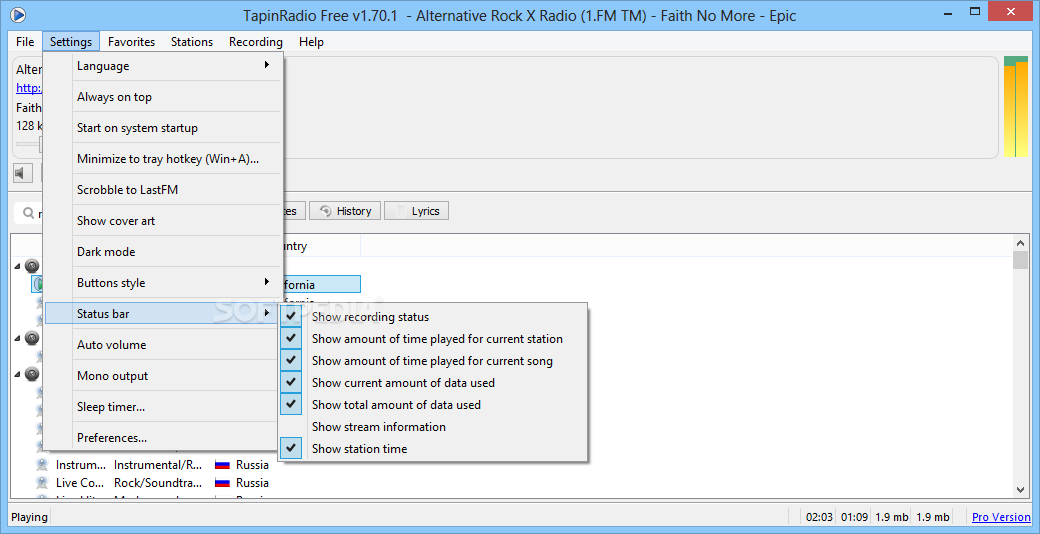Screen dimensions: 1040x534
Task: Click the search magnifier icon
Action: click(x=29, y=213)
